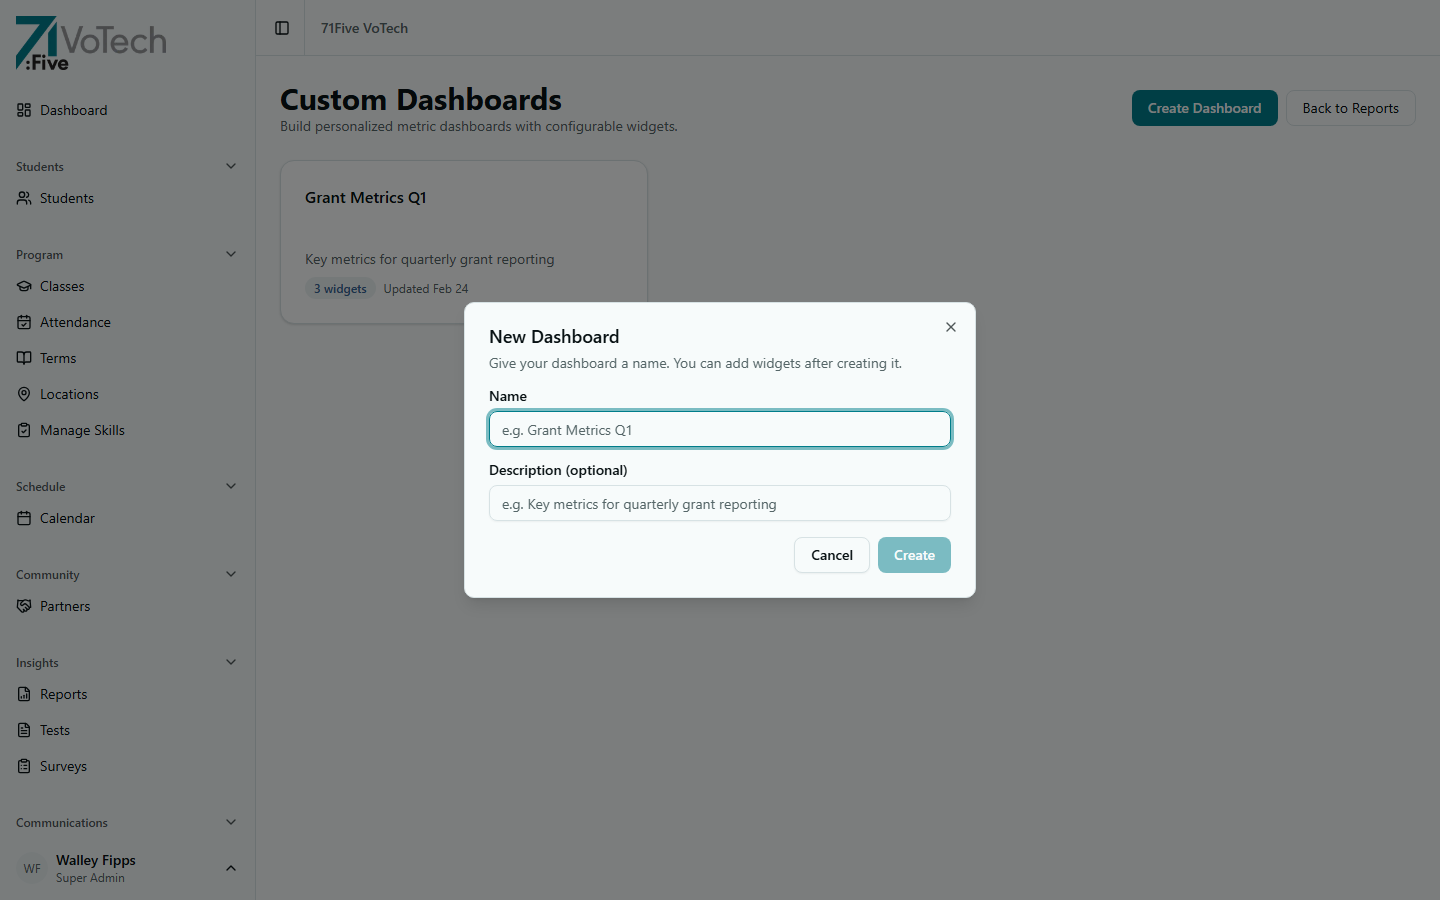Collapse the Program section chevron
This screenshot has width=1440, height=900.
pyautogui.click(x=231, y=254)
